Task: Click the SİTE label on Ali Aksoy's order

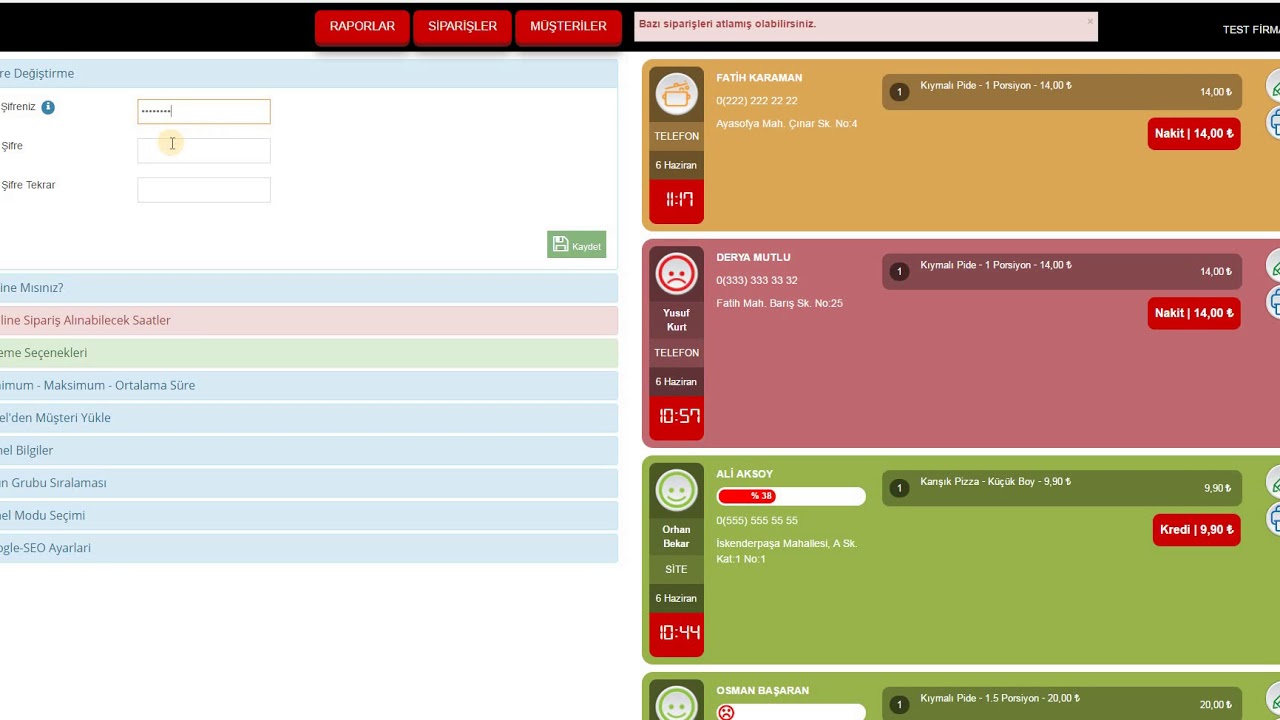Action: 677,569
